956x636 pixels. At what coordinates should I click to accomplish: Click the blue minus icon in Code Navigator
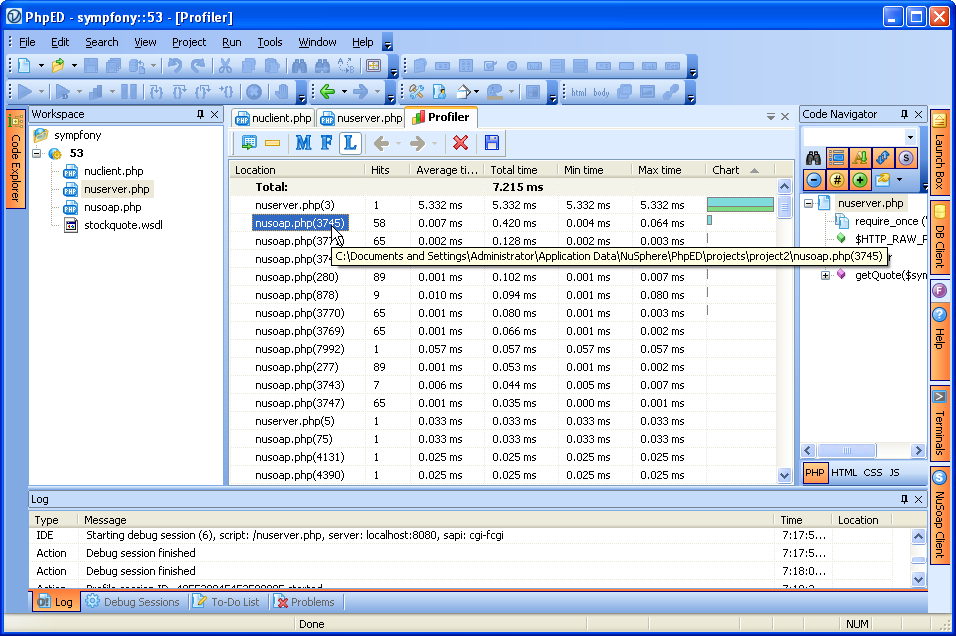click(x=814, y=180)
